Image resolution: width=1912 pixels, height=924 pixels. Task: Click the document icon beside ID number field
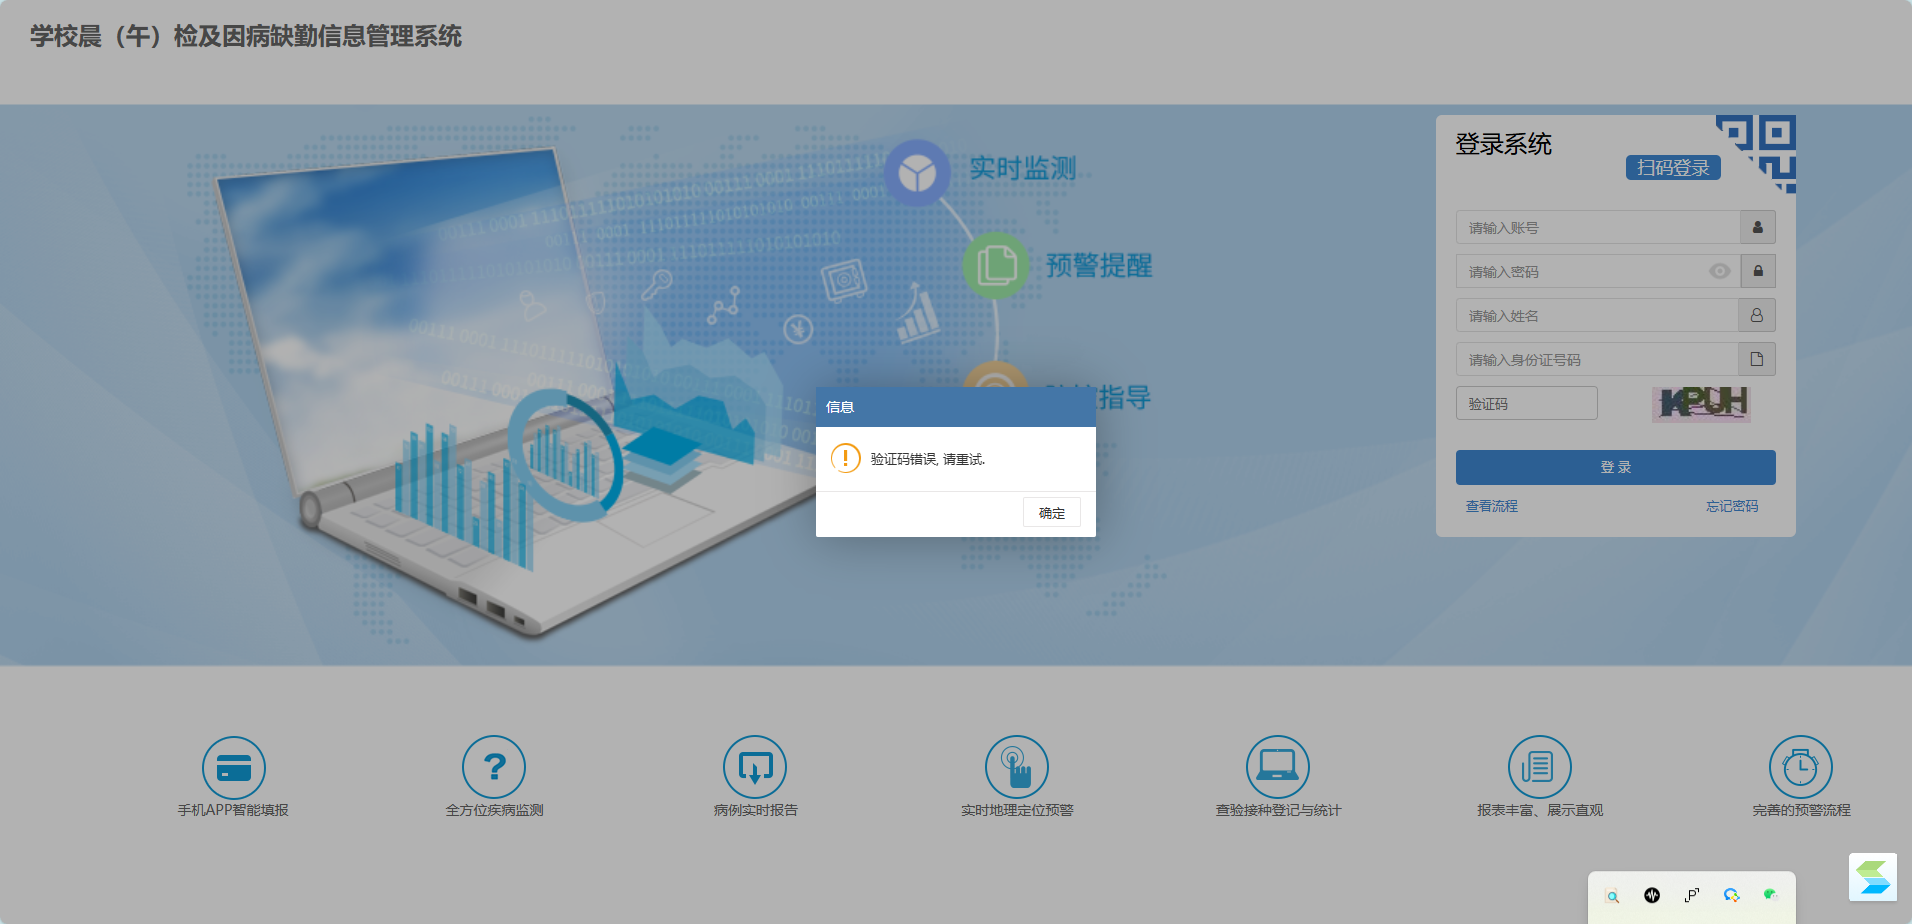[1757, 359]
